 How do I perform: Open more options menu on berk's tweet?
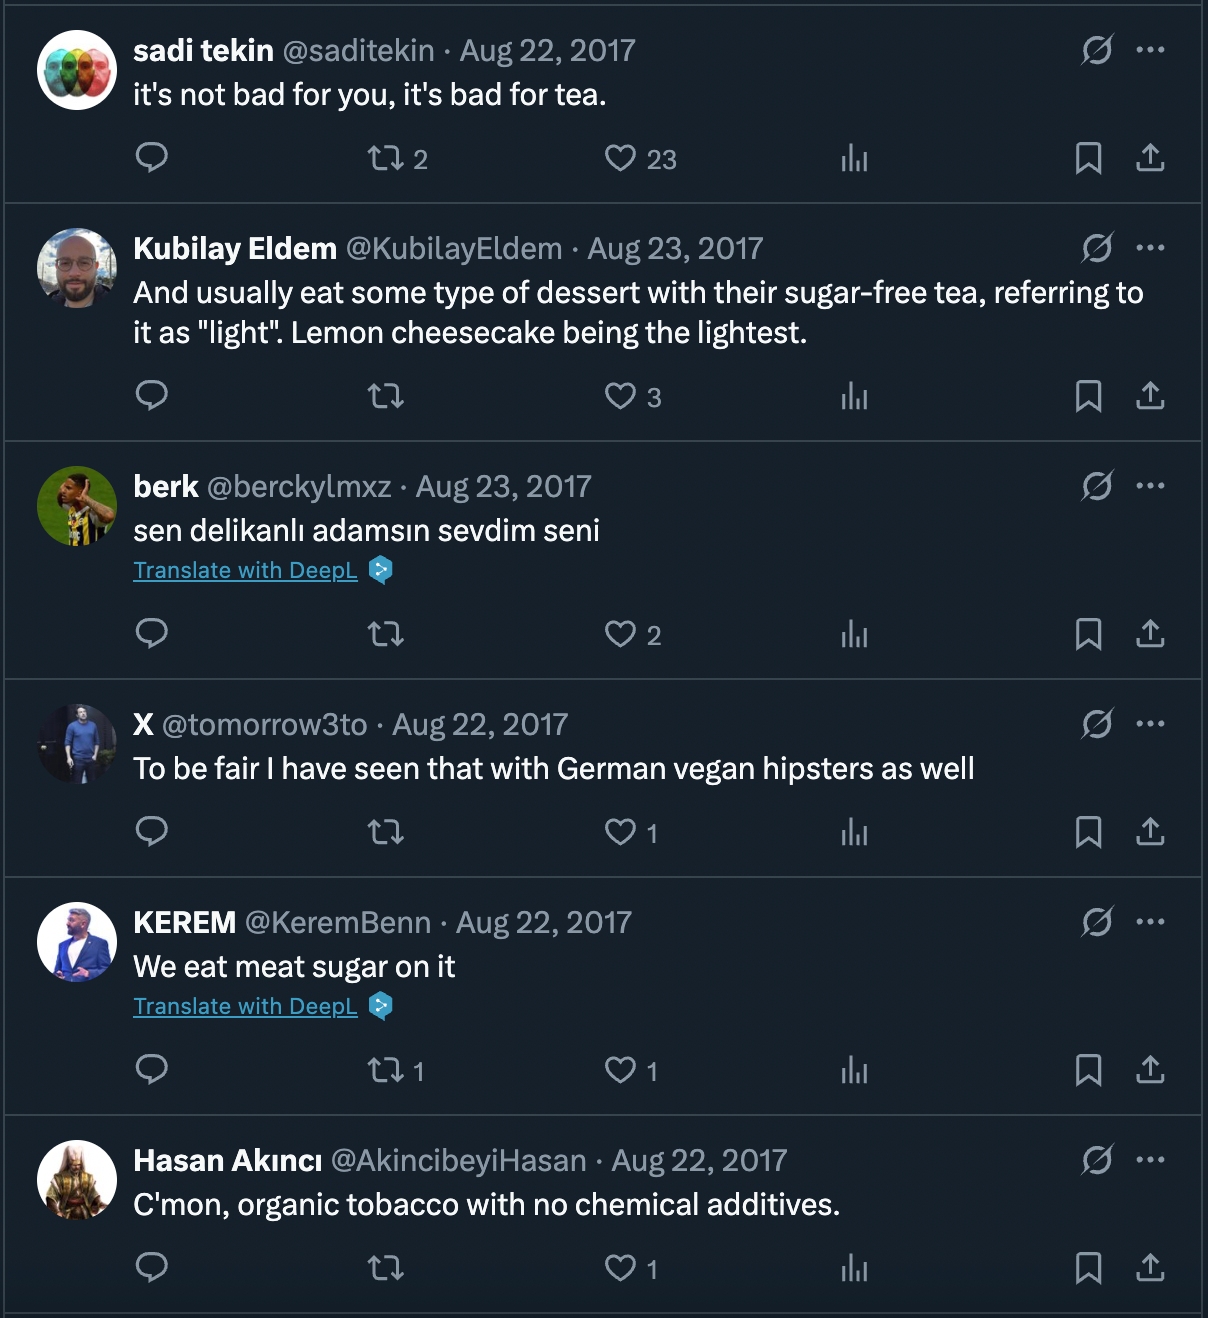1150,486
